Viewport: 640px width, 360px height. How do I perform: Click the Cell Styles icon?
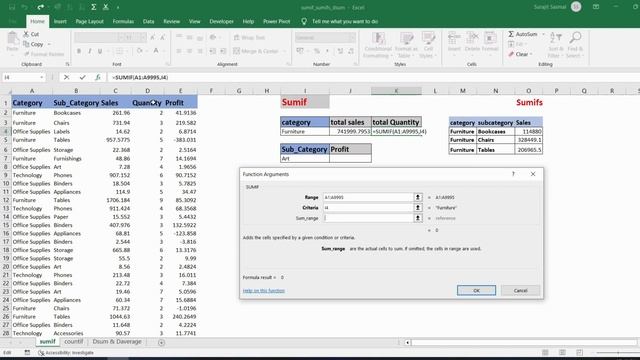428,38
